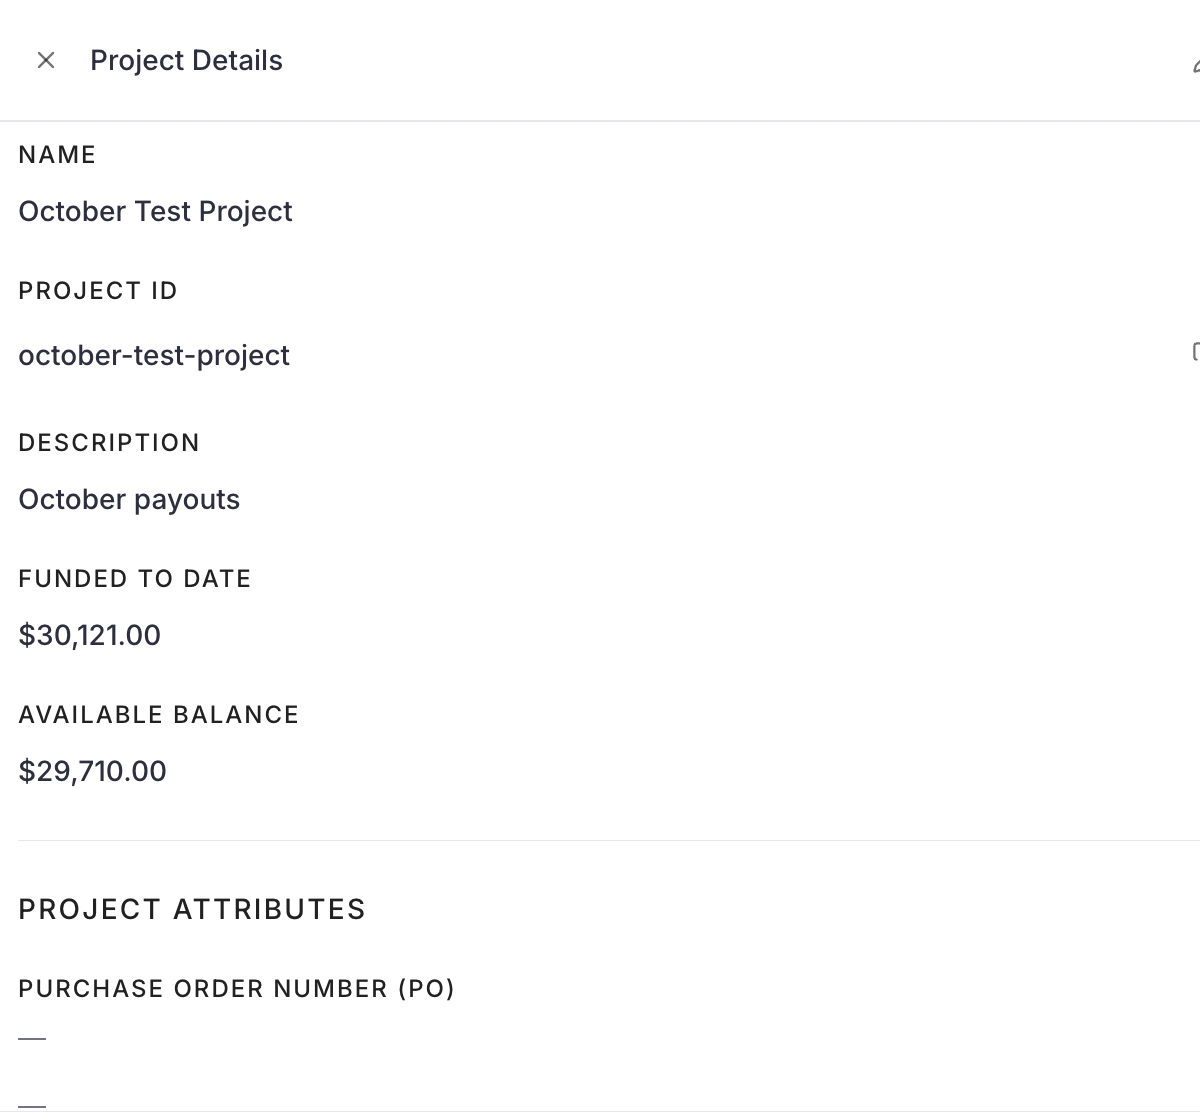Click the October payouts description text
This screenshot has height=1116, width=1200.
tap(129, 500)
